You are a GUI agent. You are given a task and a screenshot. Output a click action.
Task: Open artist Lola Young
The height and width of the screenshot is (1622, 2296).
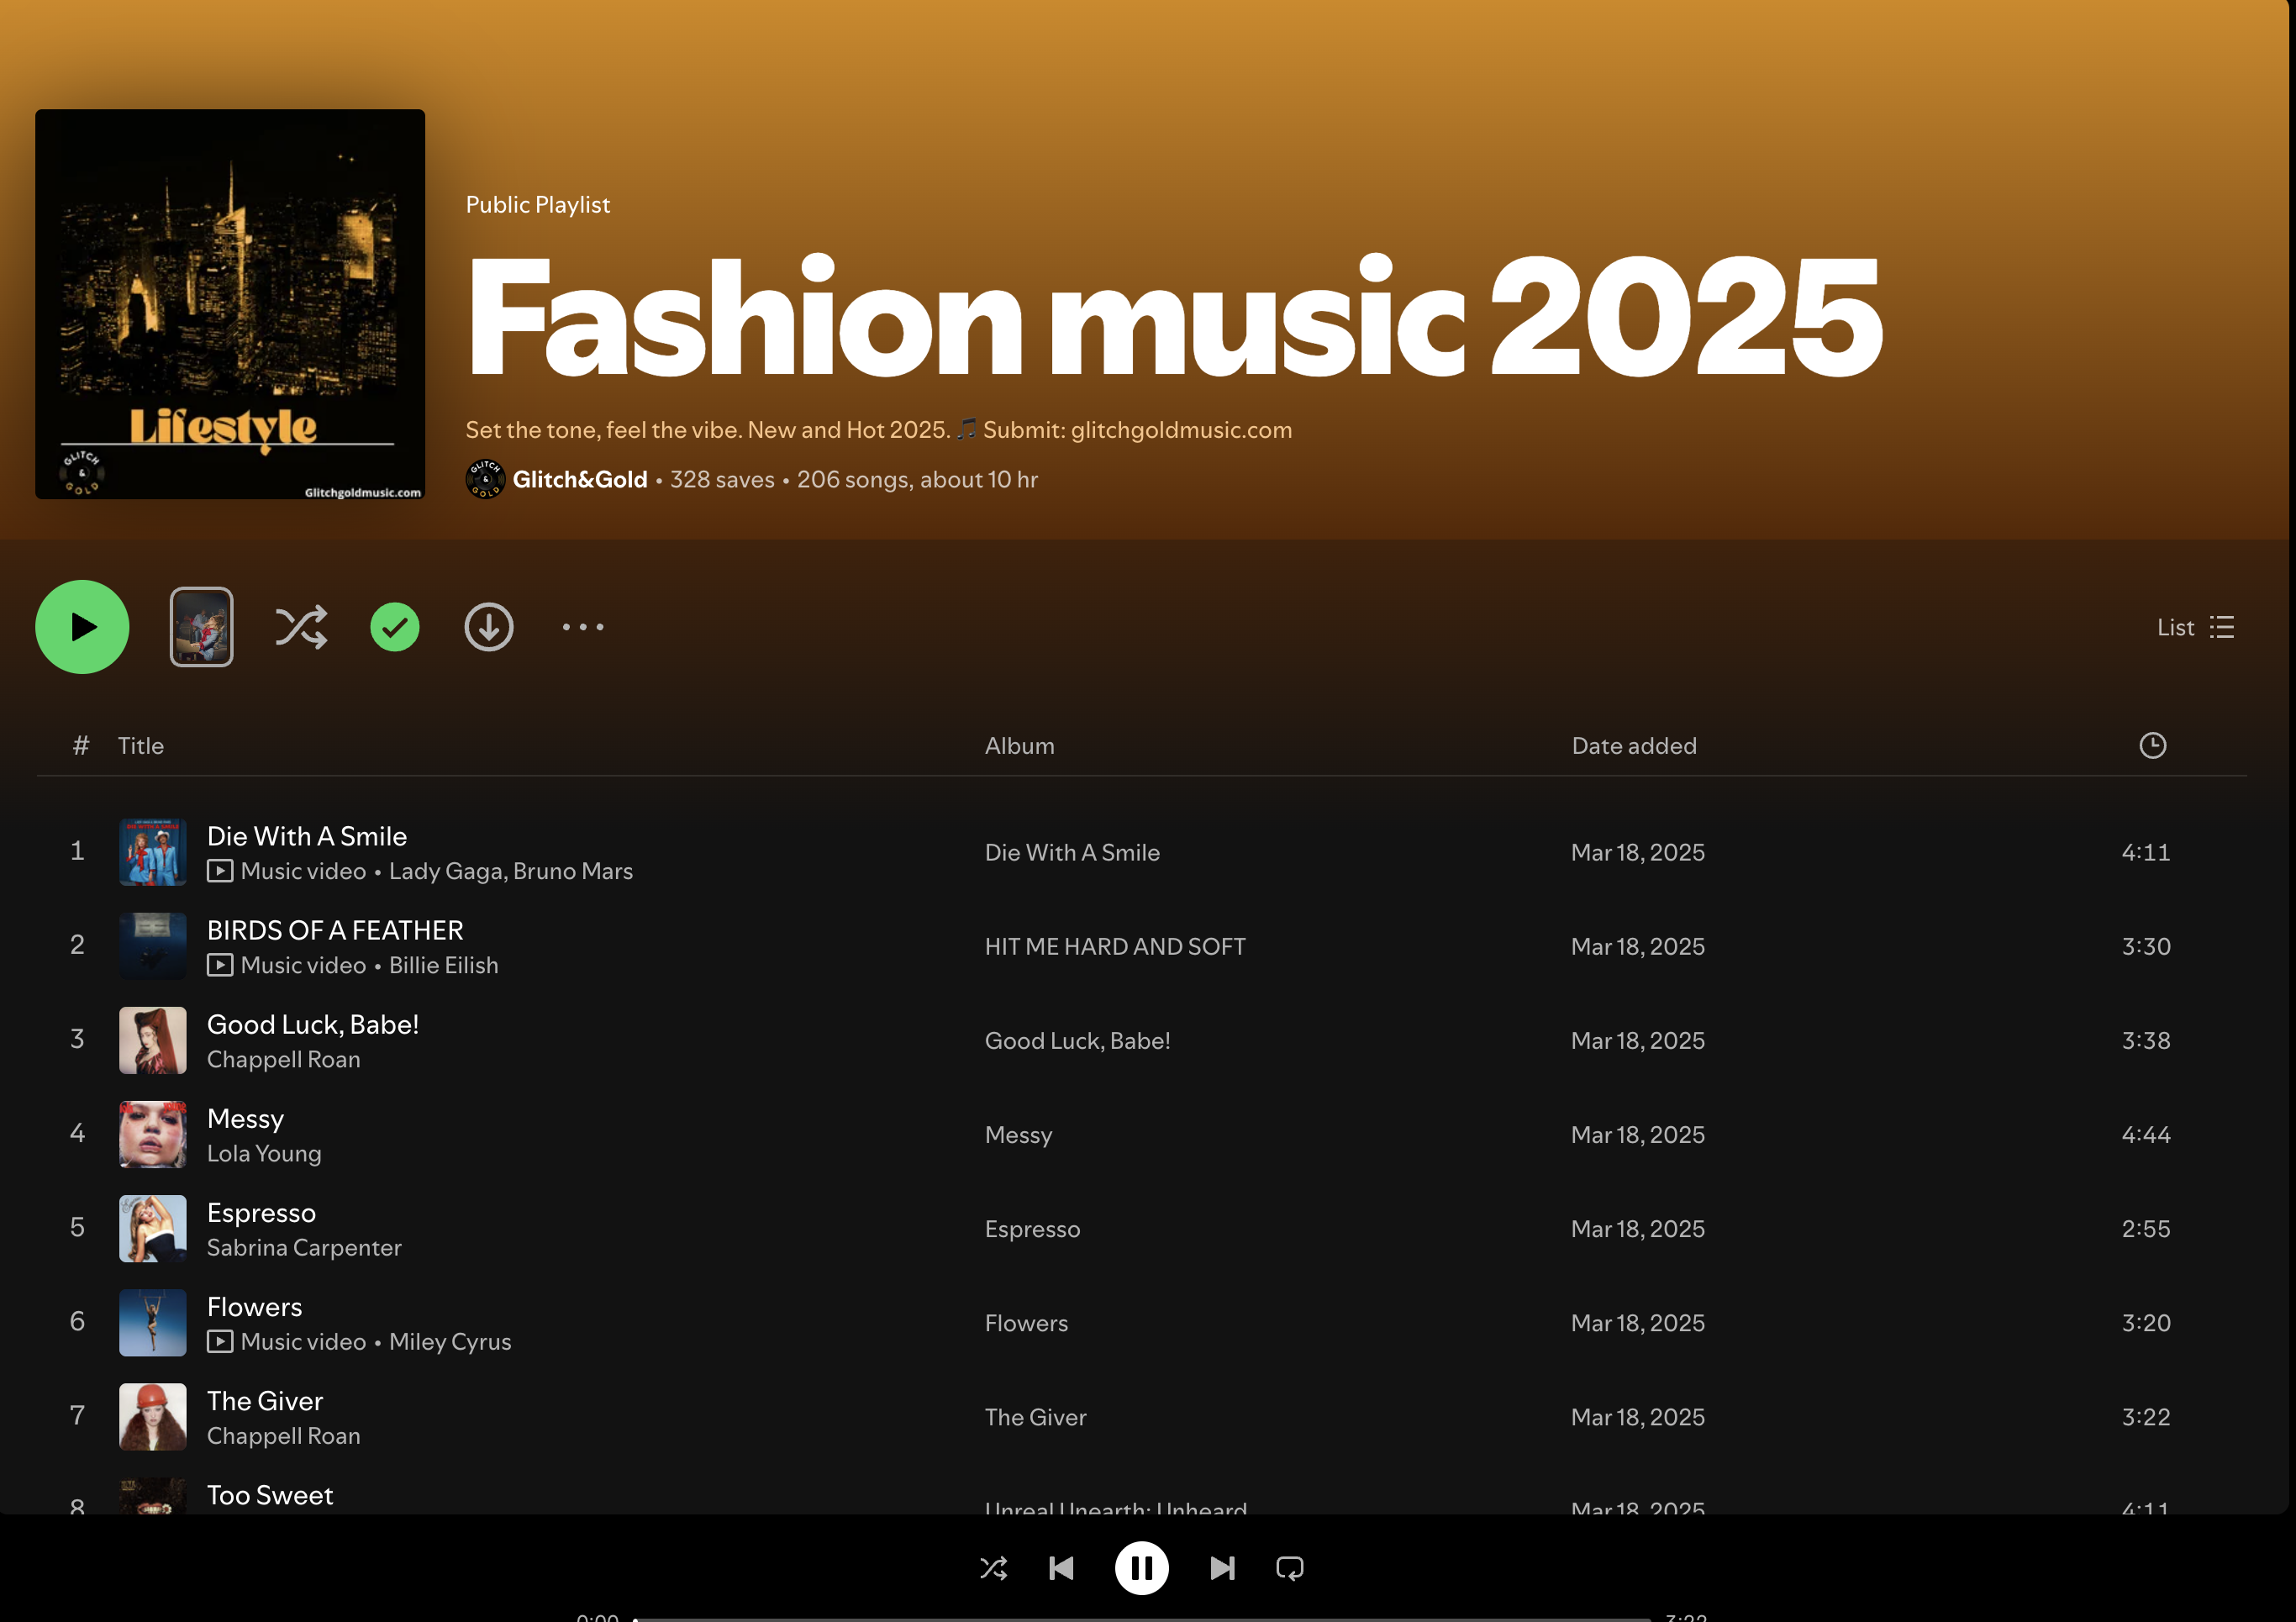264,1154
